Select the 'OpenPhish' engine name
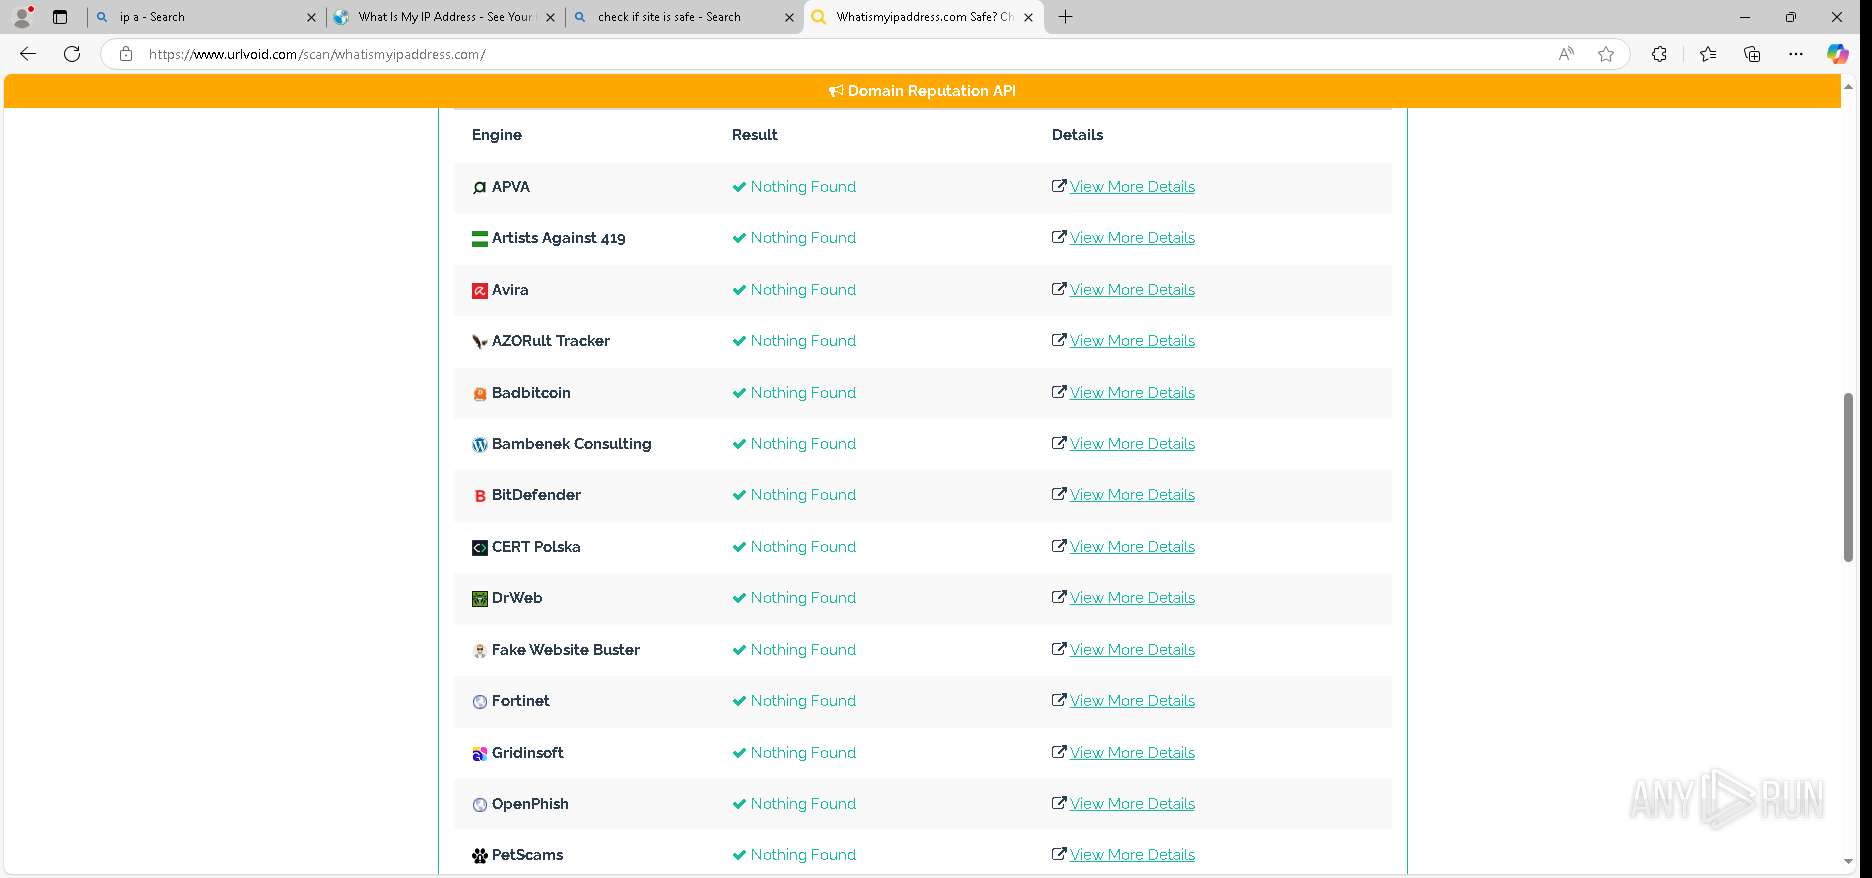Image resolution: width=1872 pixels, height=878 pixels. pos(530,804)
